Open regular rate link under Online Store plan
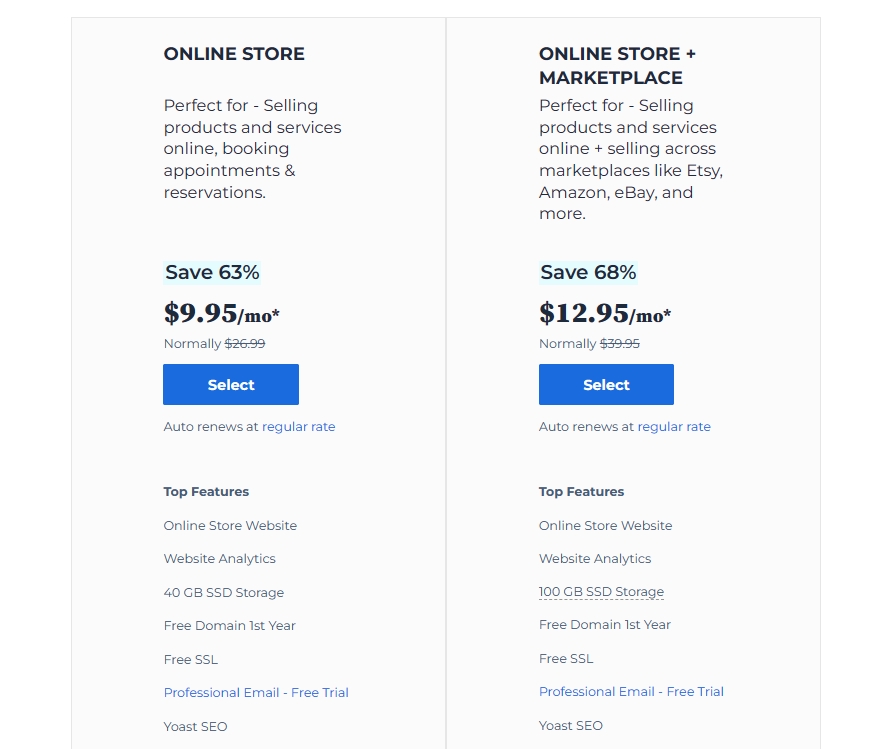This screenshot has width=891, height=749. pos(299,427)
